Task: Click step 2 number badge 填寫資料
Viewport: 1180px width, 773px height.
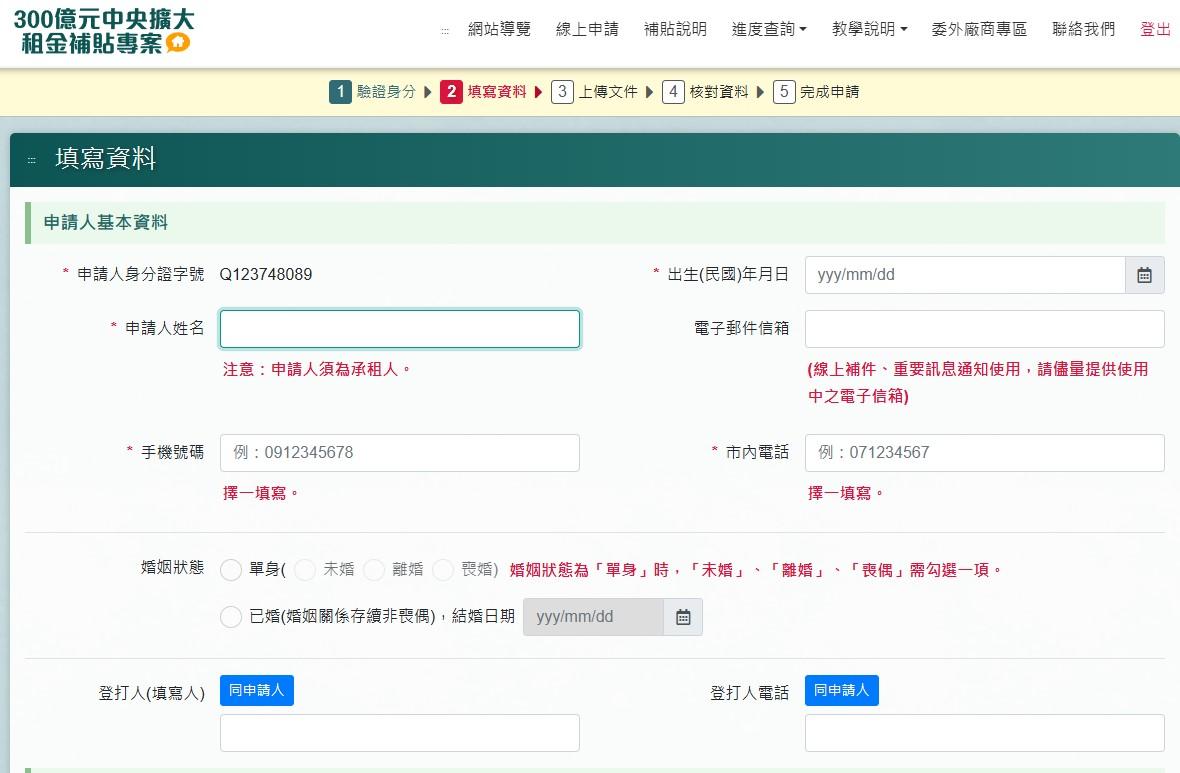Action: (x=451, y=92)
